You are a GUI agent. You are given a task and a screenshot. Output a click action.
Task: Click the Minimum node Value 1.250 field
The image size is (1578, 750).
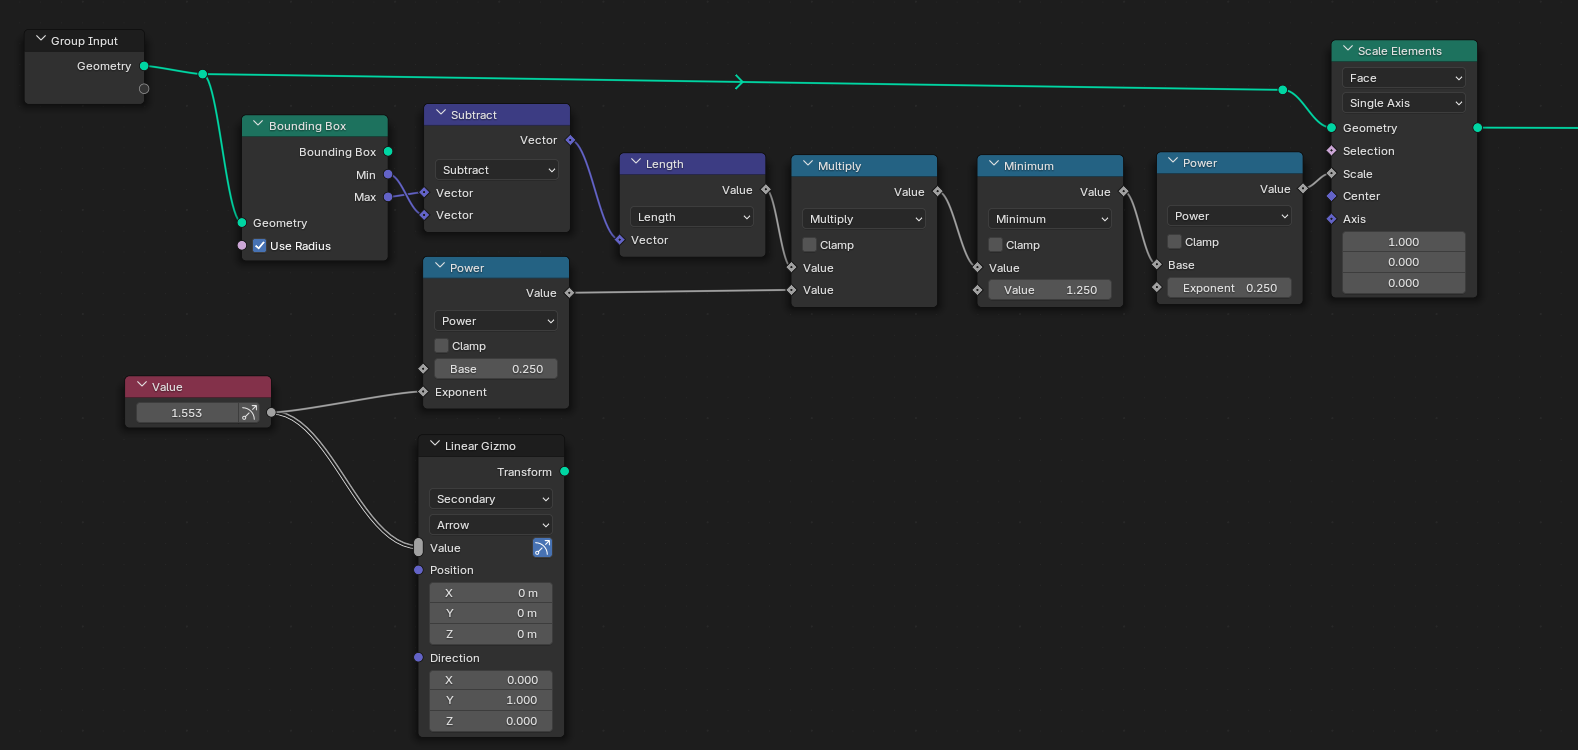[x=1049, y=290]
